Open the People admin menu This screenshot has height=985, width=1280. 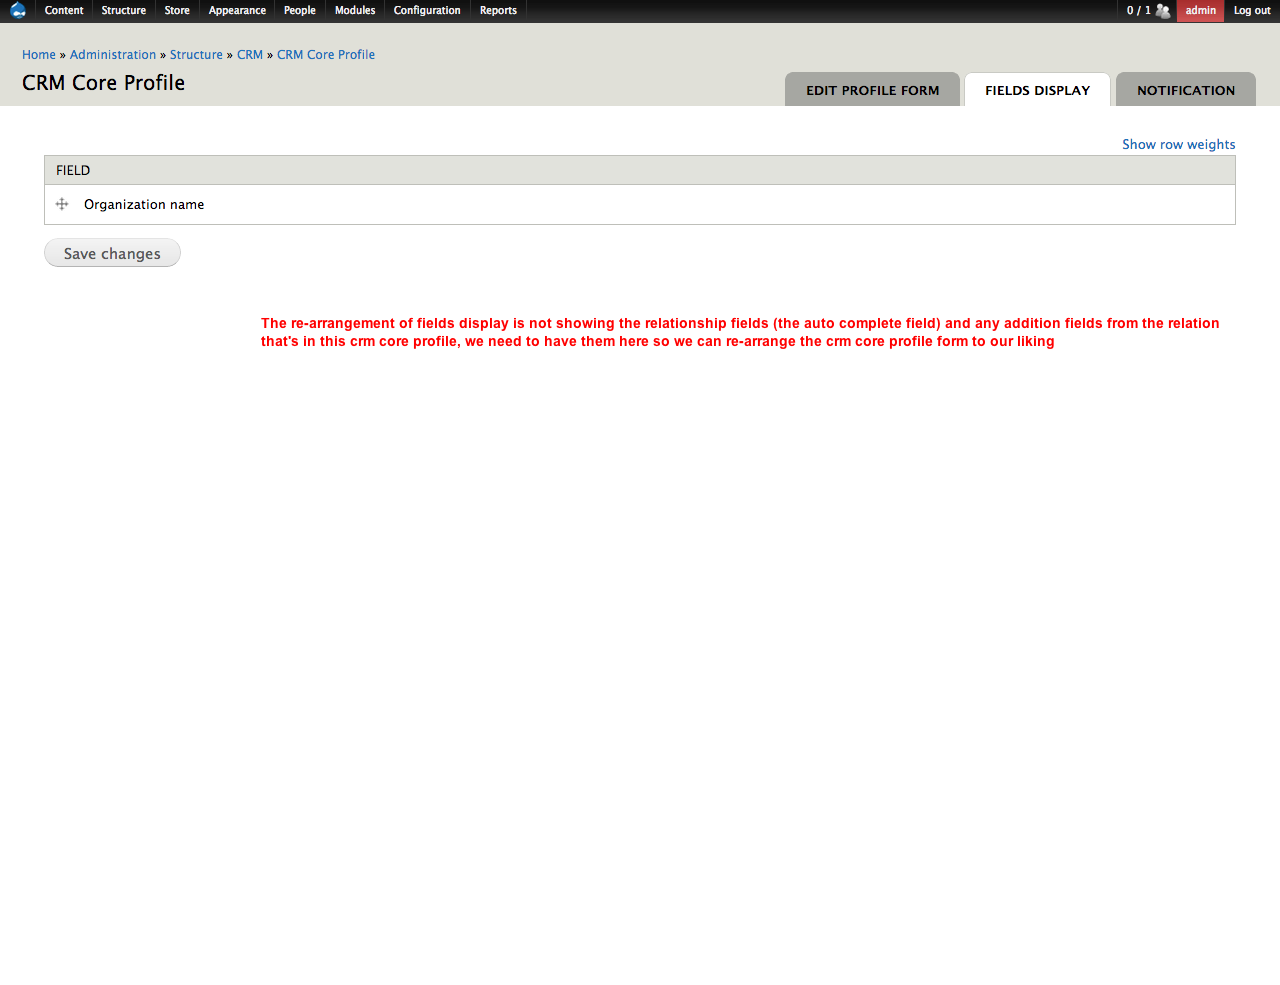point(300,10)
